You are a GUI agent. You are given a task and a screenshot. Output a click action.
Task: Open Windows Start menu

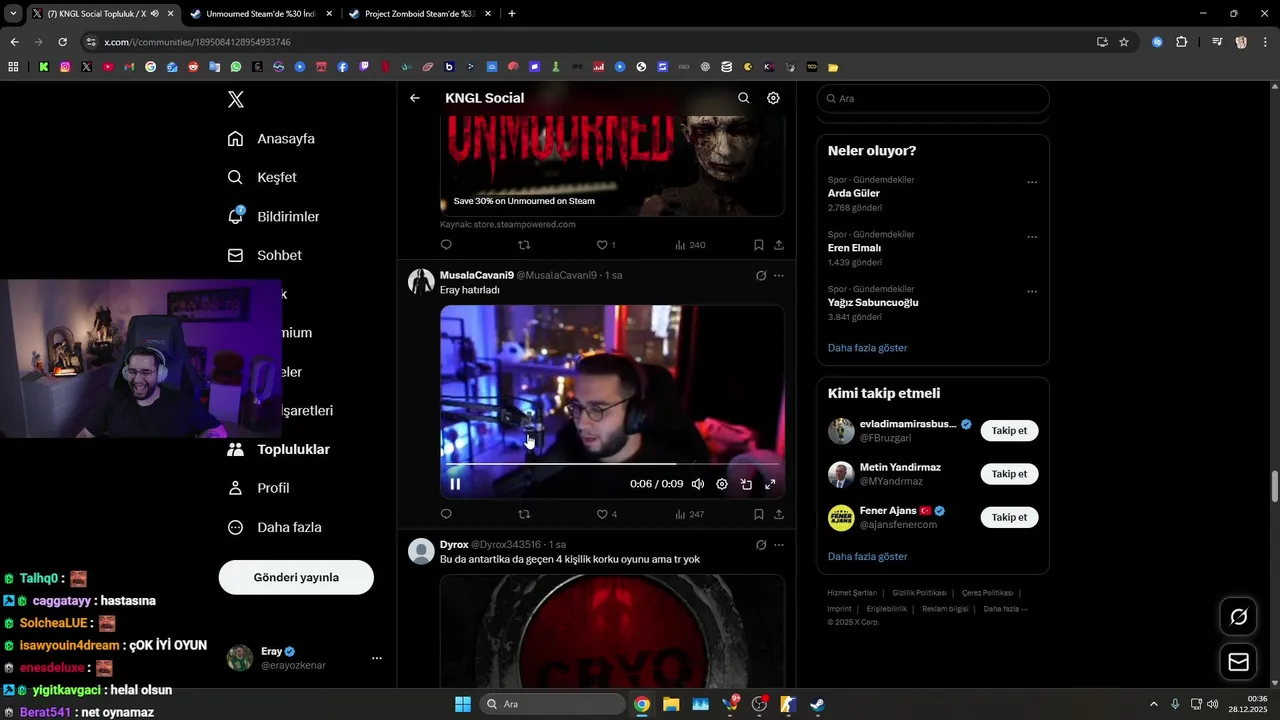(x=463, y=704)
